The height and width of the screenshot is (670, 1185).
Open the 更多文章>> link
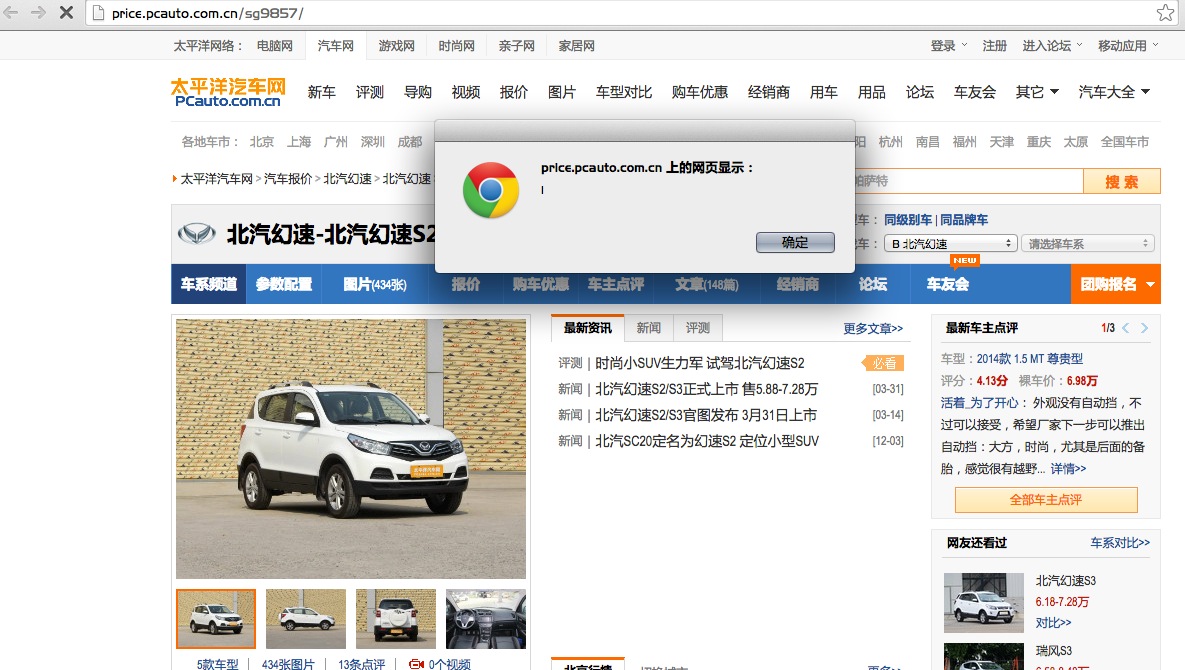tap(873, 329)
